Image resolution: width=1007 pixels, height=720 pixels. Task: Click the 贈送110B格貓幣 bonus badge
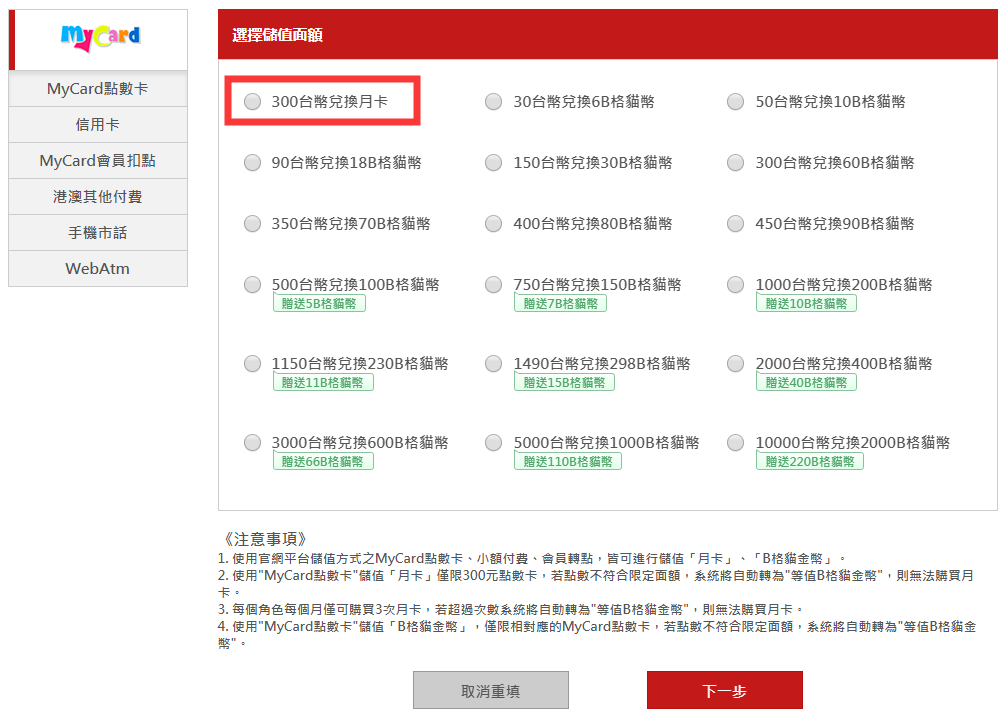[x=568, y=461]
